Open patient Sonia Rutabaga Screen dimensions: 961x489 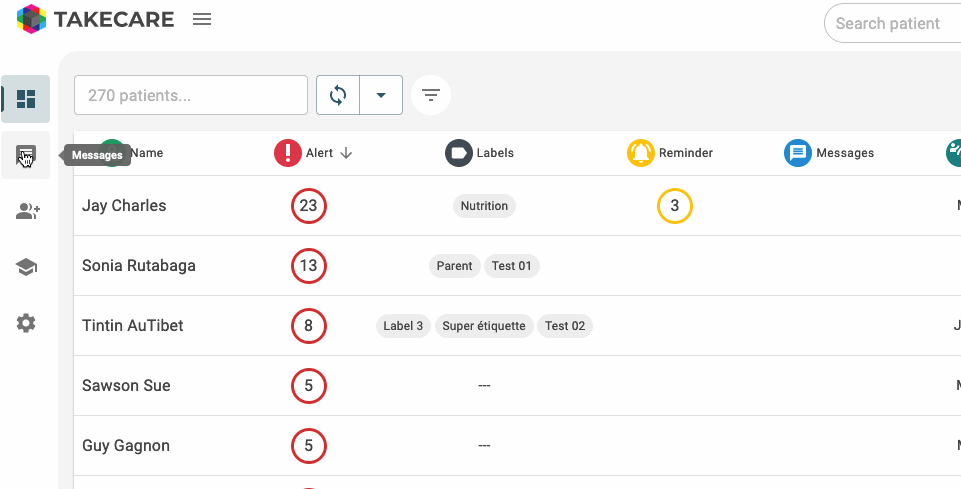139,265
